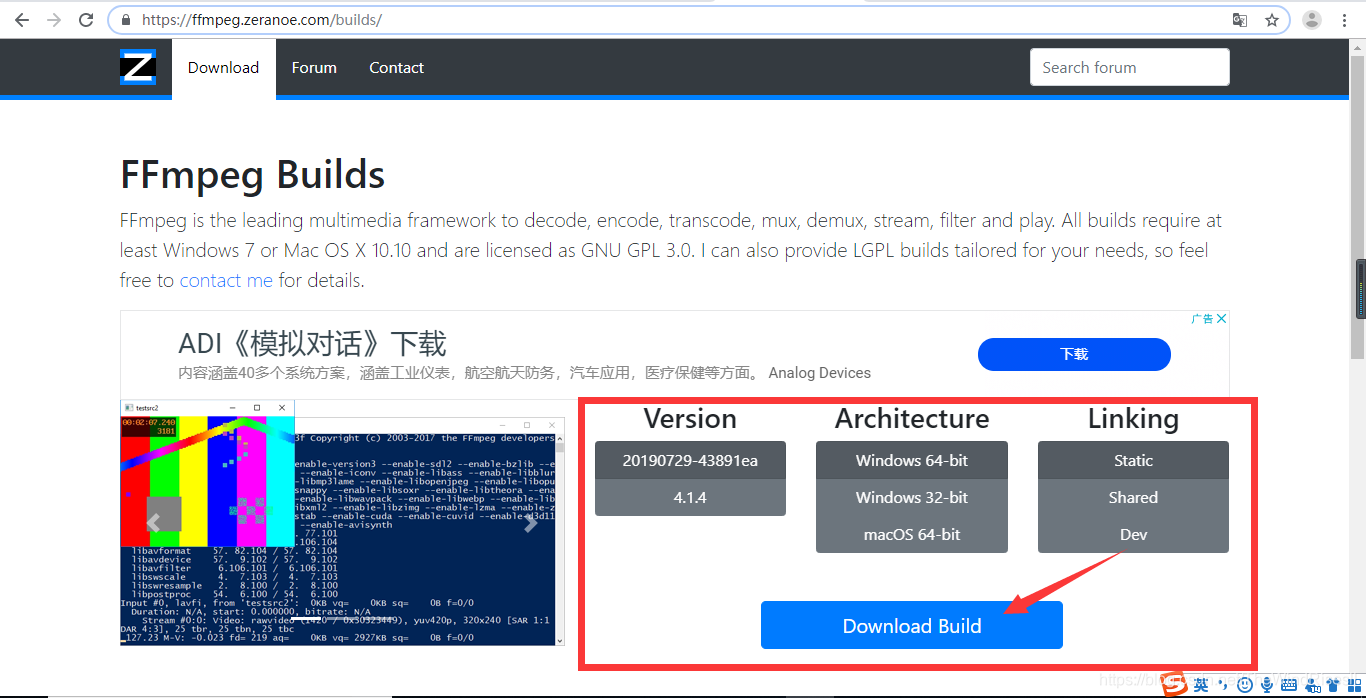Click the Sogou microphone voice input icon
Screen dimensions: 1366x698
pyautogui.click(x=1267, y=684)
